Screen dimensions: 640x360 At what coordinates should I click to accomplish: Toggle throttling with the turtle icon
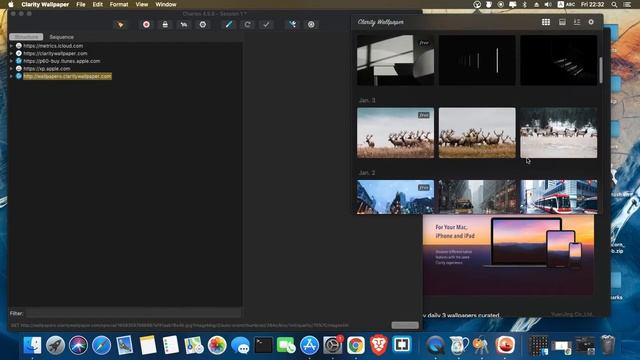[x=184, y=24]
